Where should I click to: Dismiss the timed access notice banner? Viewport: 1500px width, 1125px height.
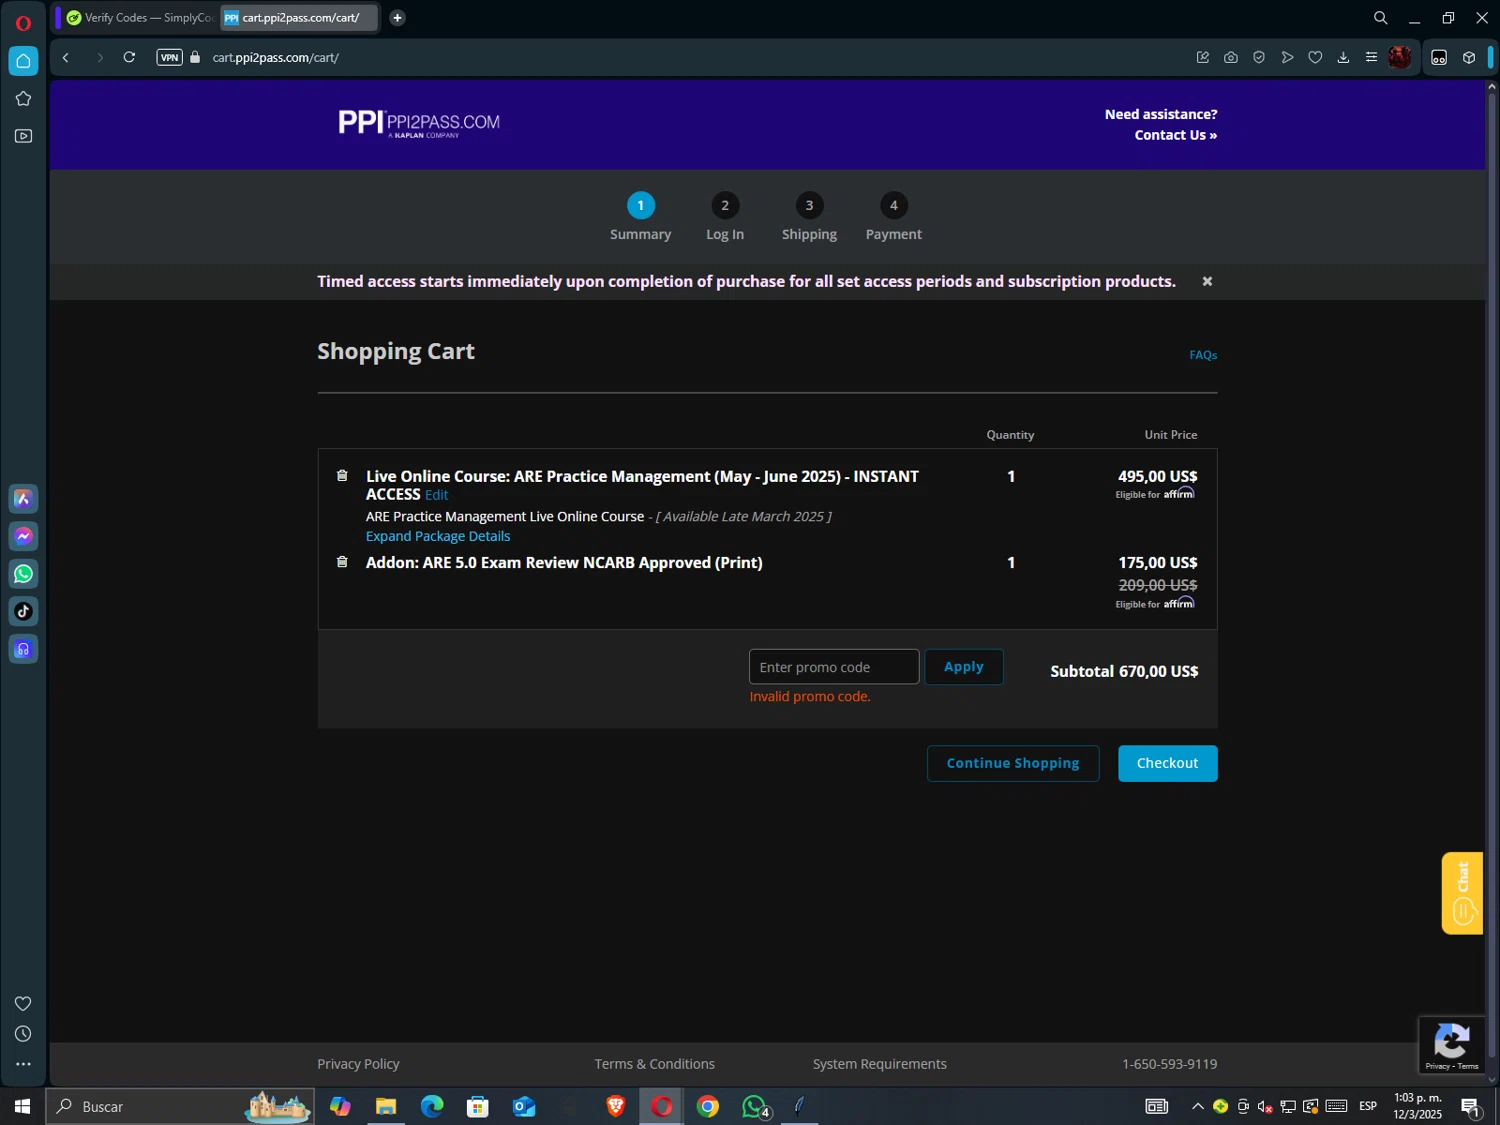pos(1207,281)
